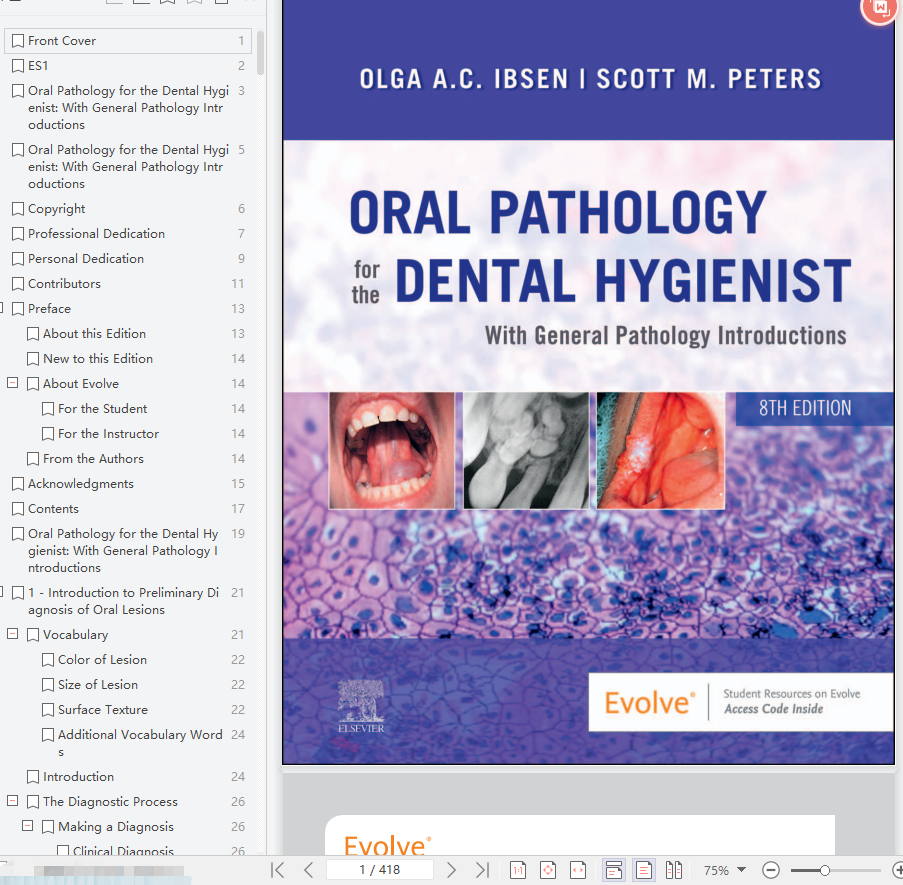The height and width of the screenshot is (885, 903).
Task: Jump to the last page
Action: pos(483,869)
